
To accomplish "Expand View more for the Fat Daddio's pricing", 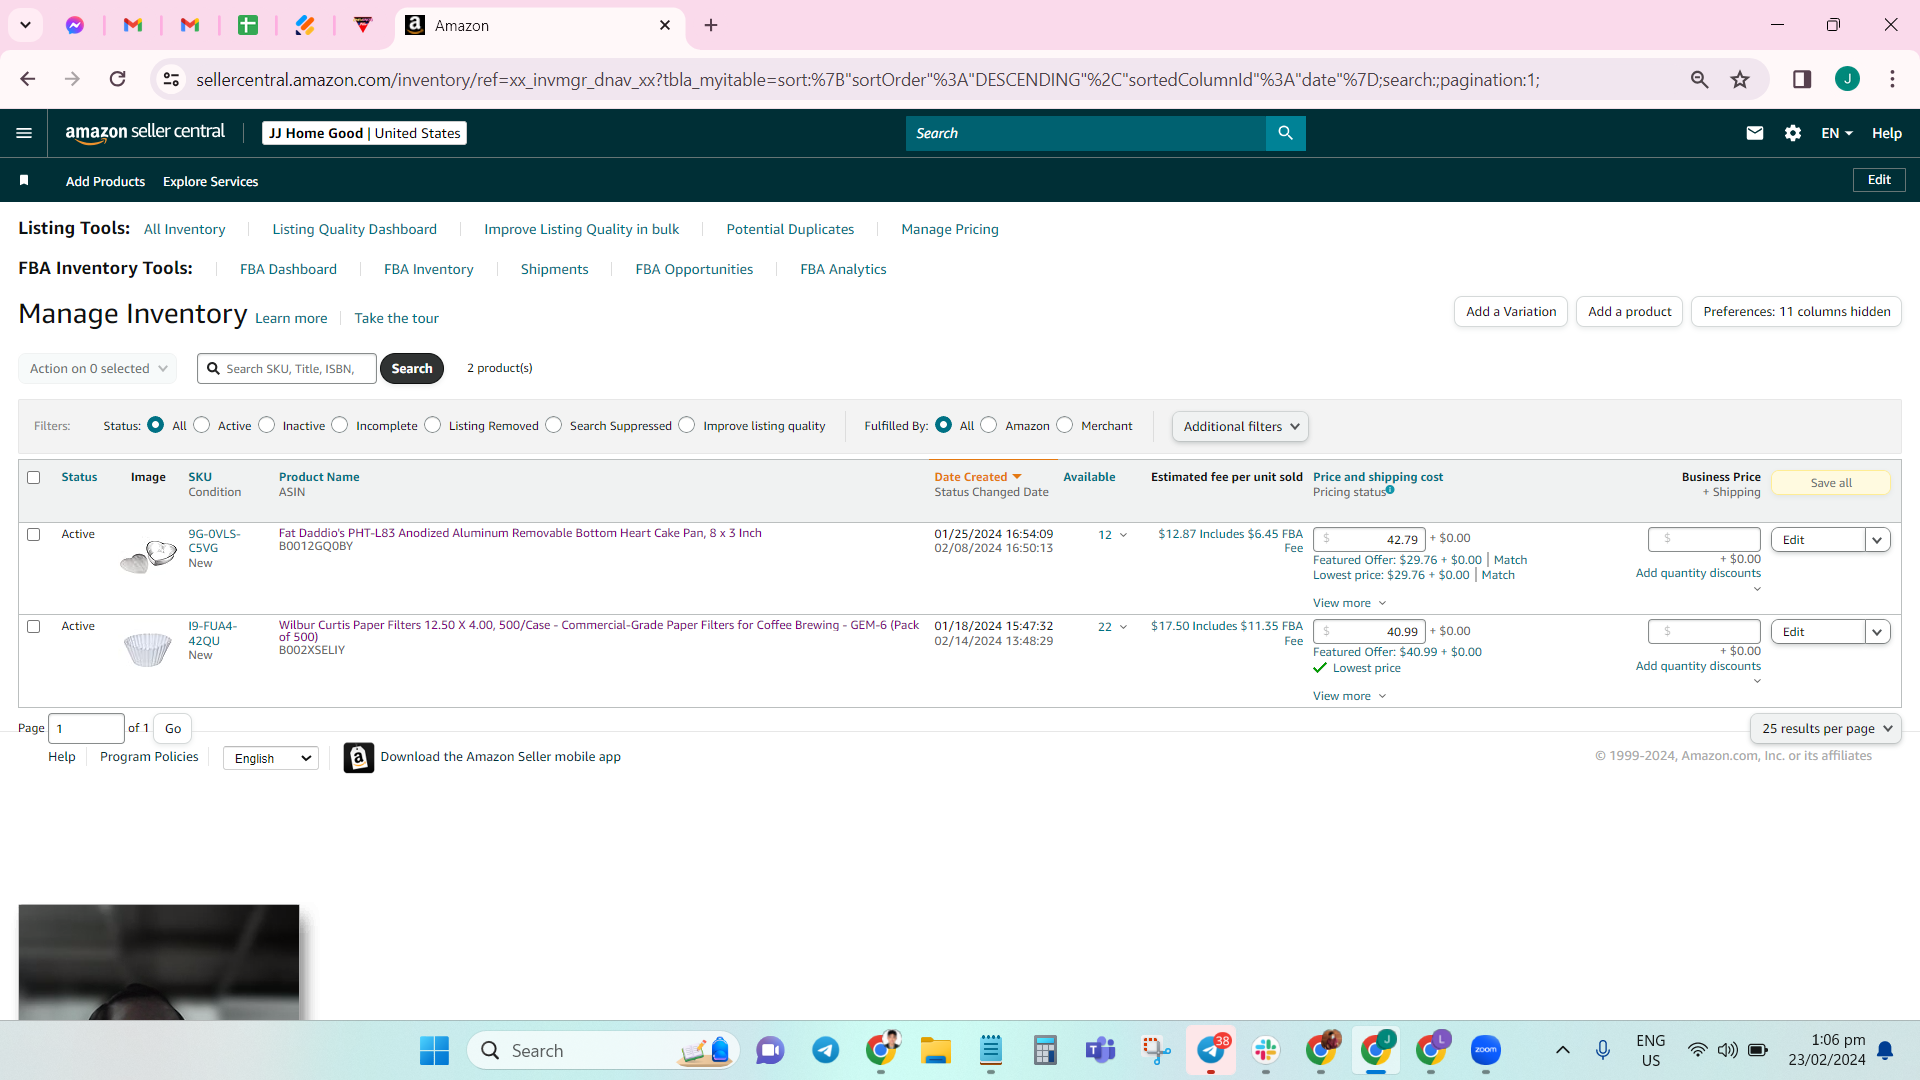I will [x=1349, y=603].
